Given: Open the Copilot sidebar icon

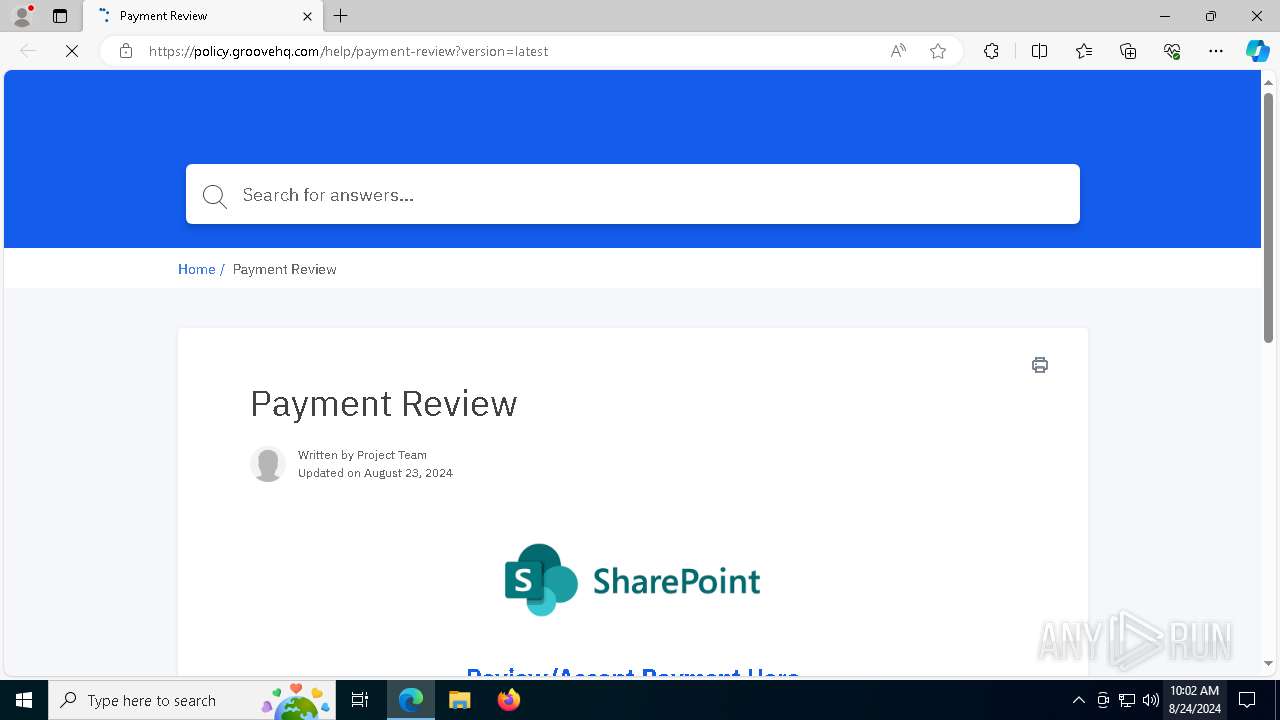Looking at the screenshot, I should coord(1257,51).
